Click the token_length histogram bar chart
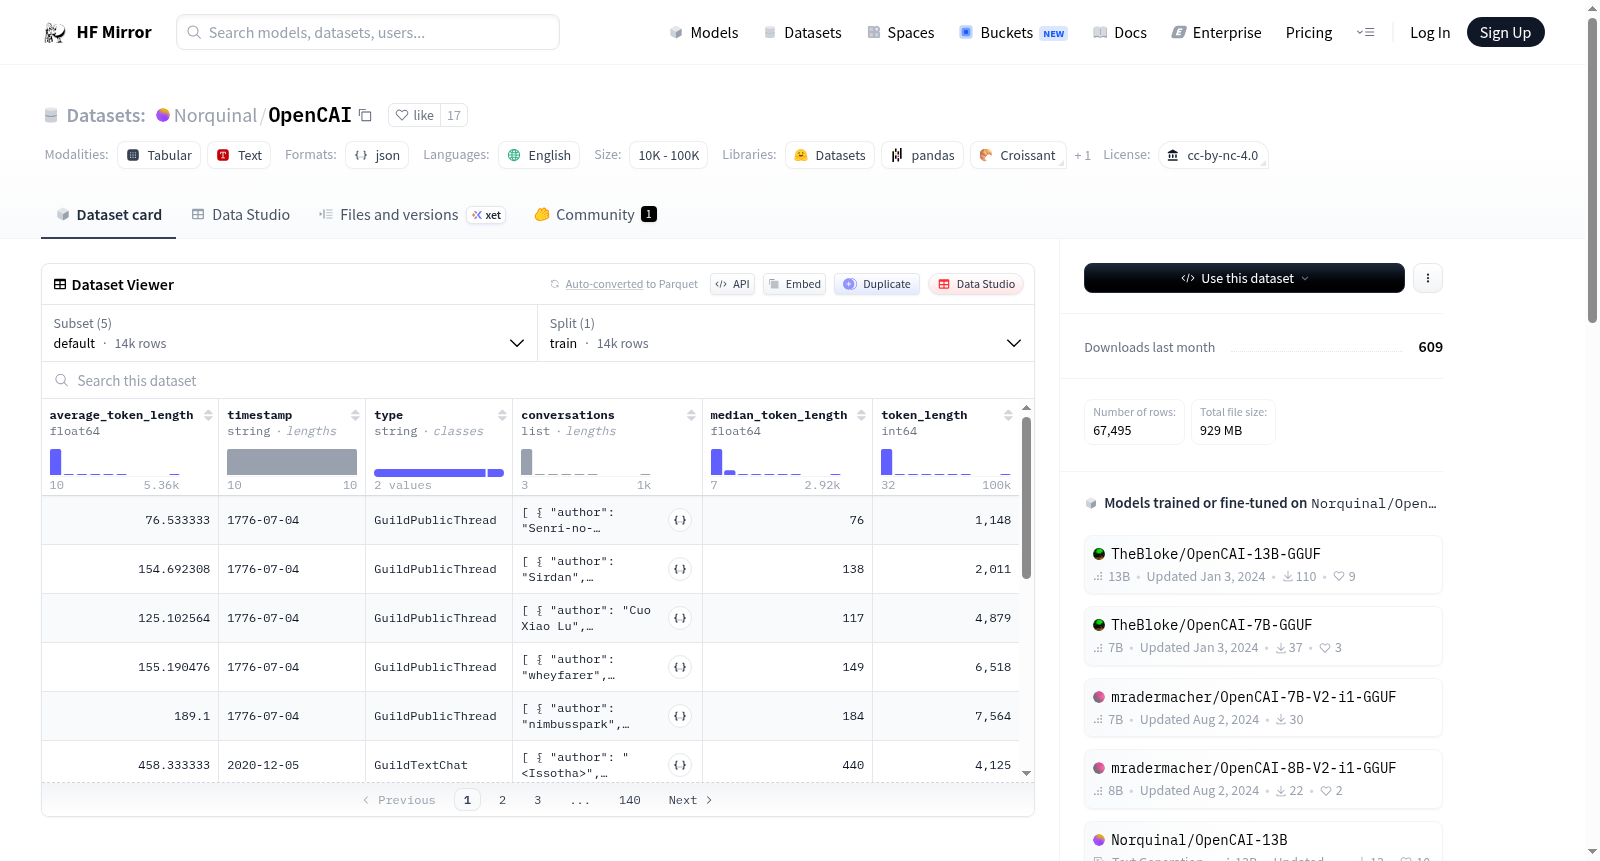This screenshot has width=1600, height=861. click(946, 462)
